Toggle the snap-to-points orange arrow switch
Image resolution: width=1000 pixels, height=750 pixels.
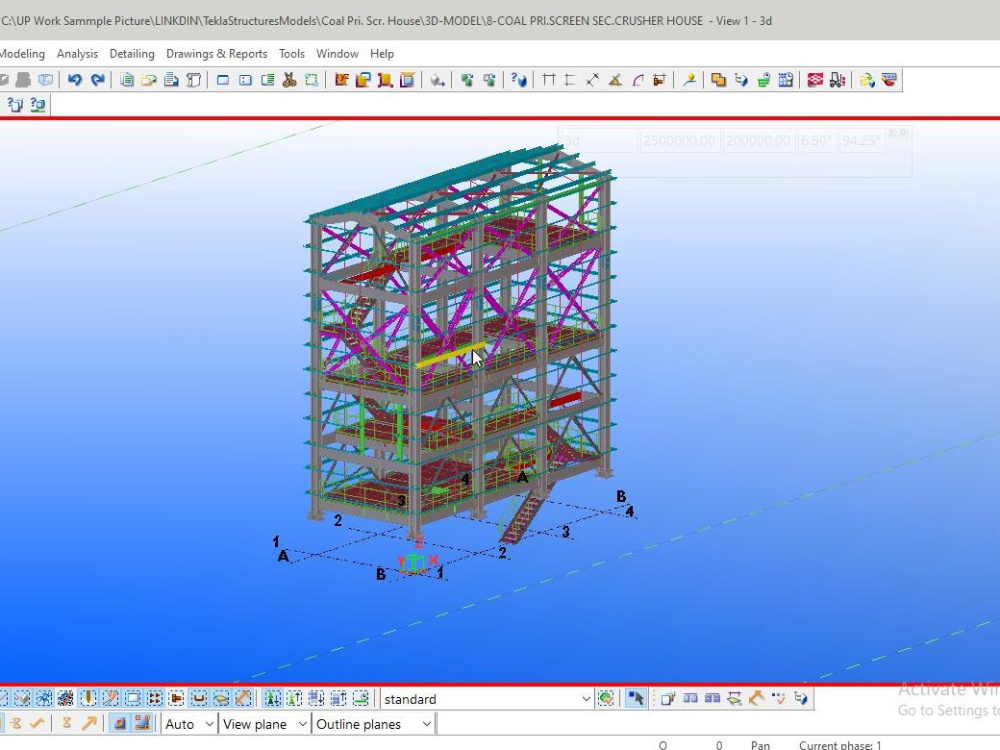point(89,723)
